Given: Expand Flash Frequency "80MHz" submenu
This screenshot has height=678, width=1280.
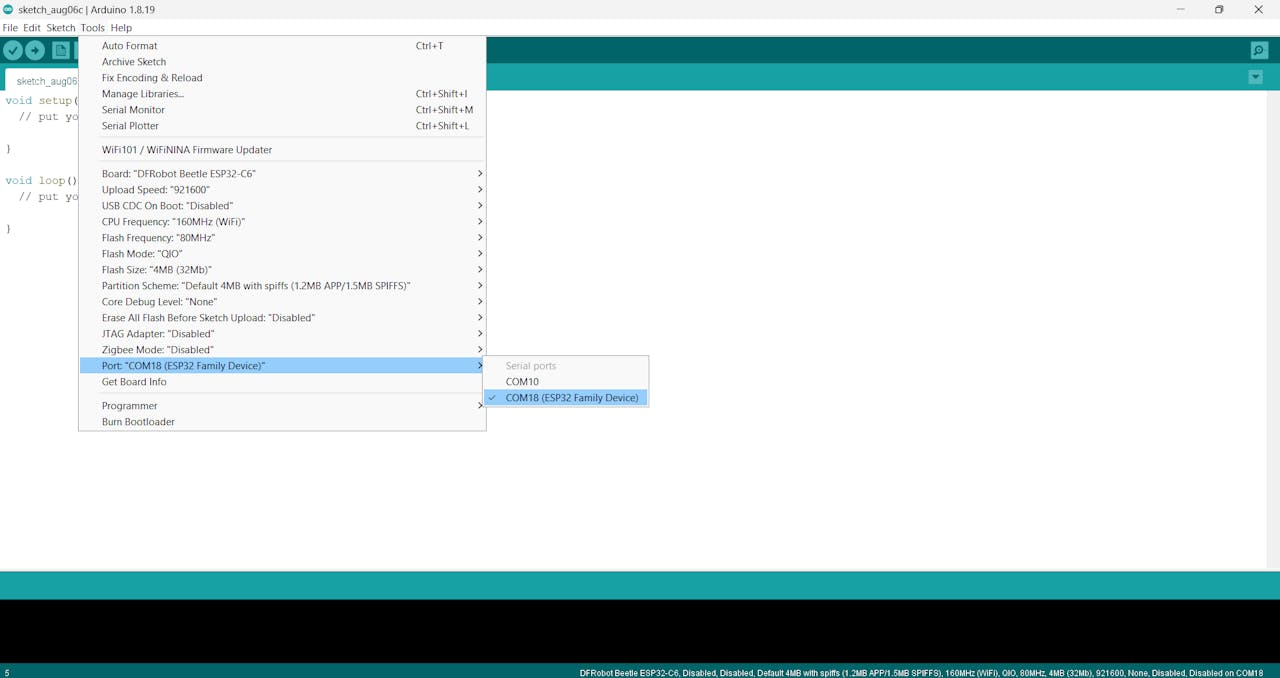Looking at the screenshot, I should pyautogui.click(x=282, y=238).
